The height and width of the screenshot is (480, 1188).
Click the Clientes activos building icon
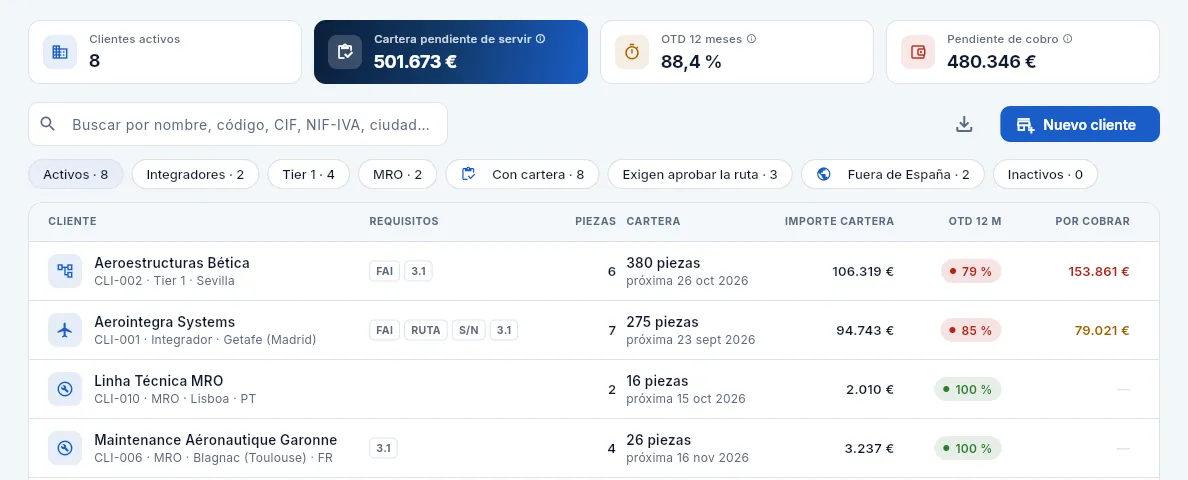(60, 51)
